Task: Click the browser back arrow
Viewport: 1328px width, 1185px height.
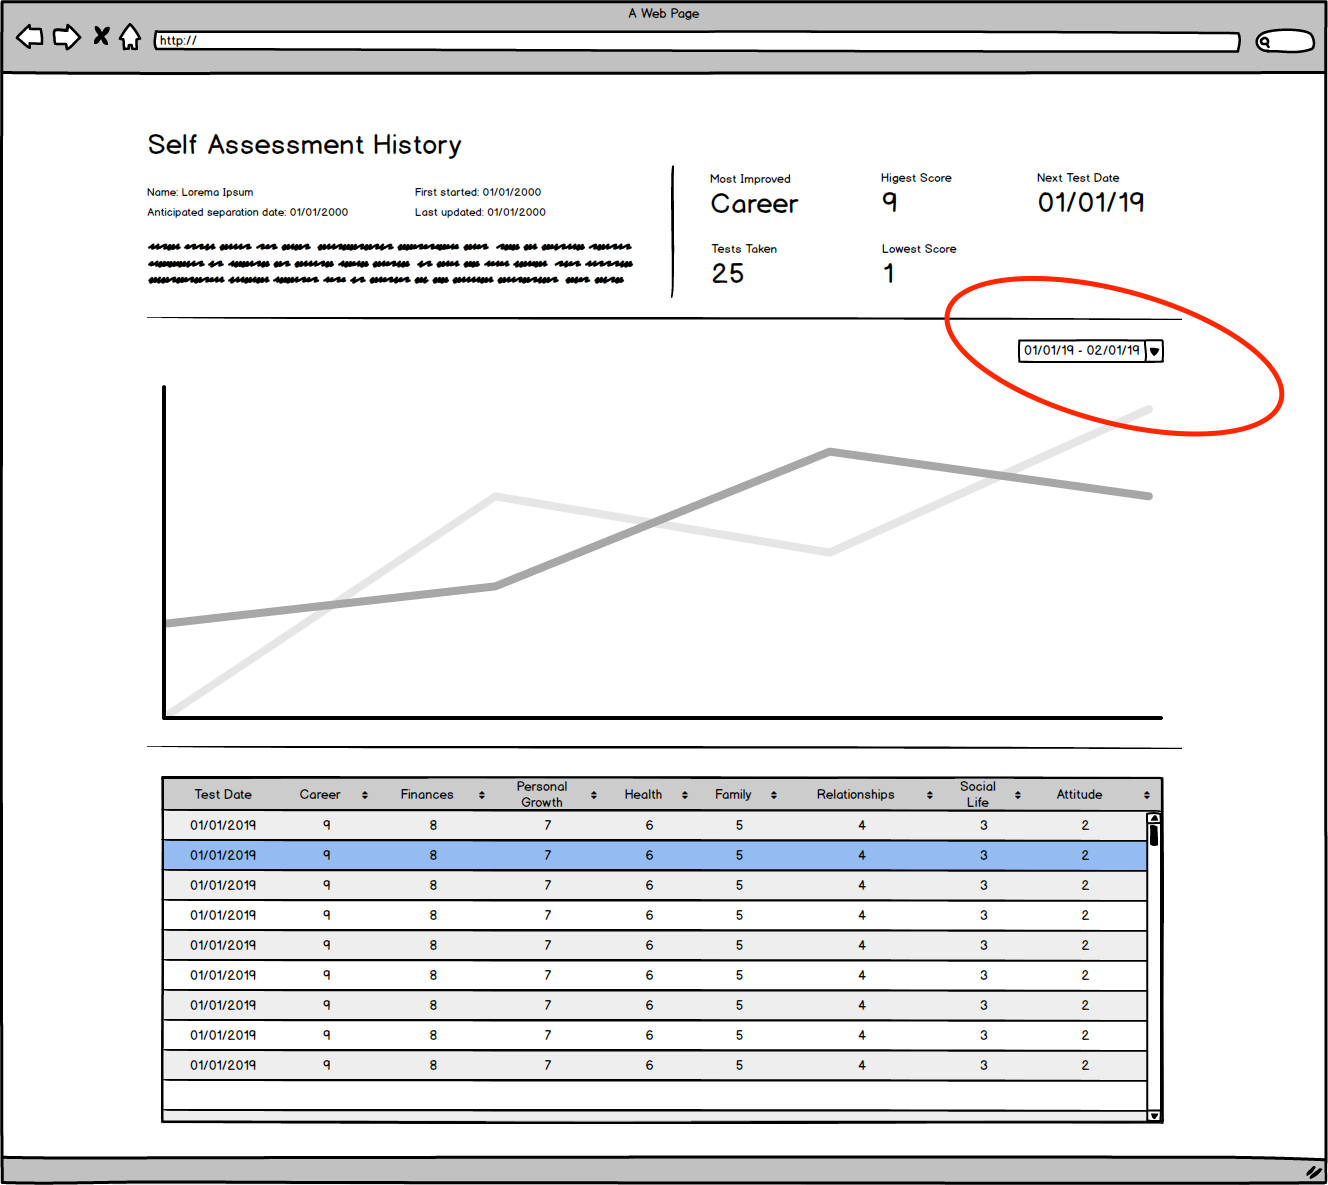Action: (x=30, y=38)
